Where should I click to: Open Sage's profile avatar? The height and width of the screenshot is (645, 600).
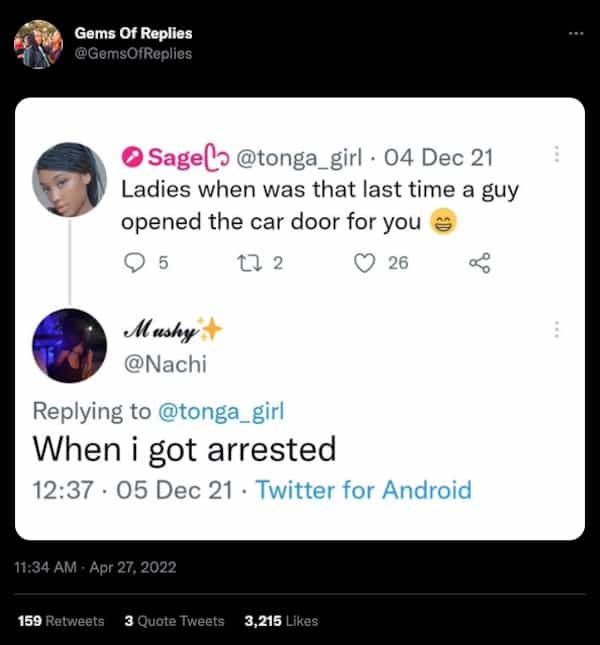pyautogui.click(x=70, y=179)
